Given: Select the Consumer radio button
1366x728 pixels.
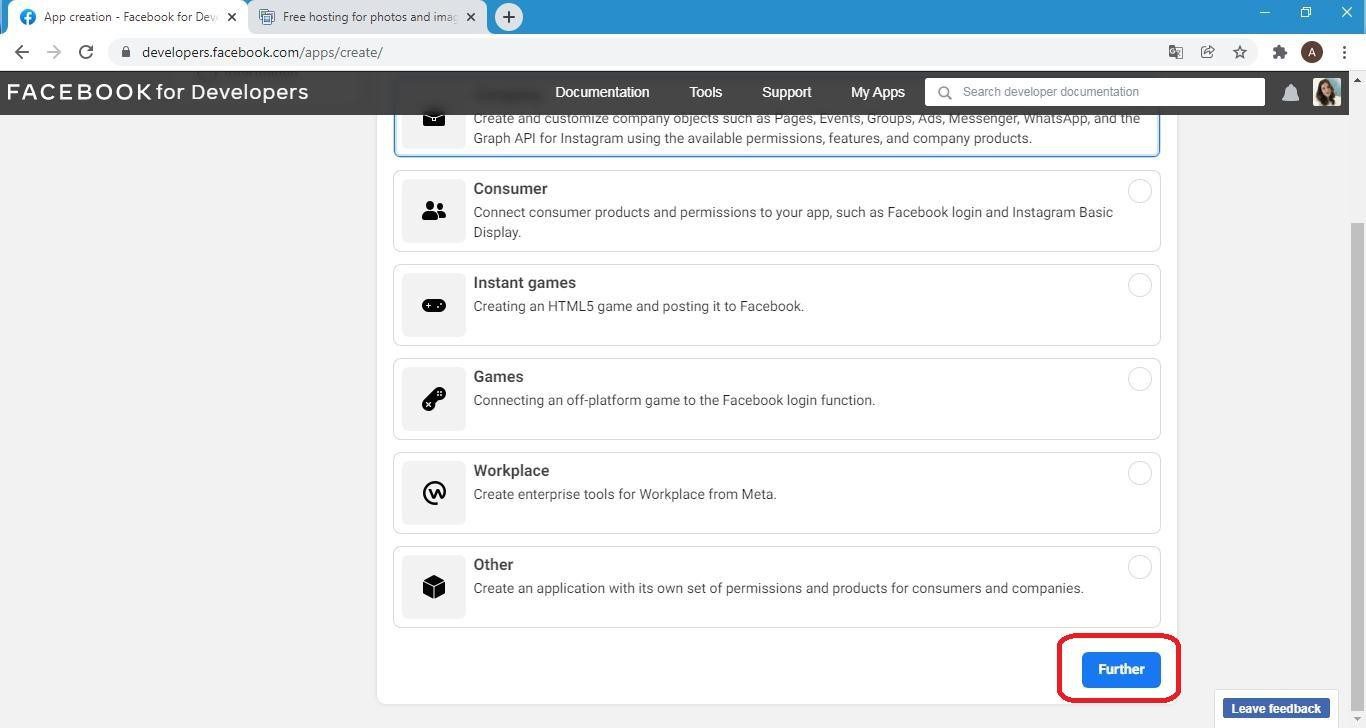Looking at the screenshot, I should pos(1139,191).
